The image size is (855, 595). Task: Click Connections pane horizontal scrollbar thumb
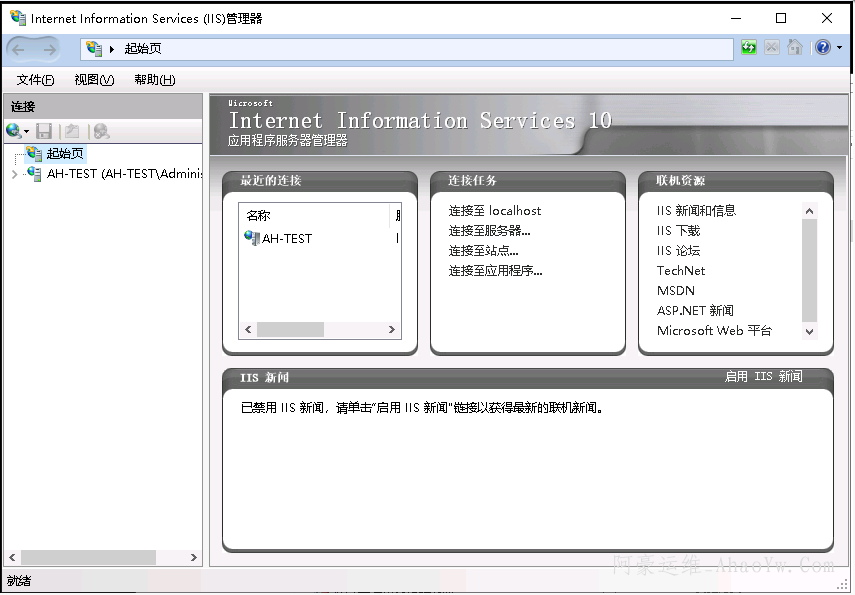coord(88,557)
